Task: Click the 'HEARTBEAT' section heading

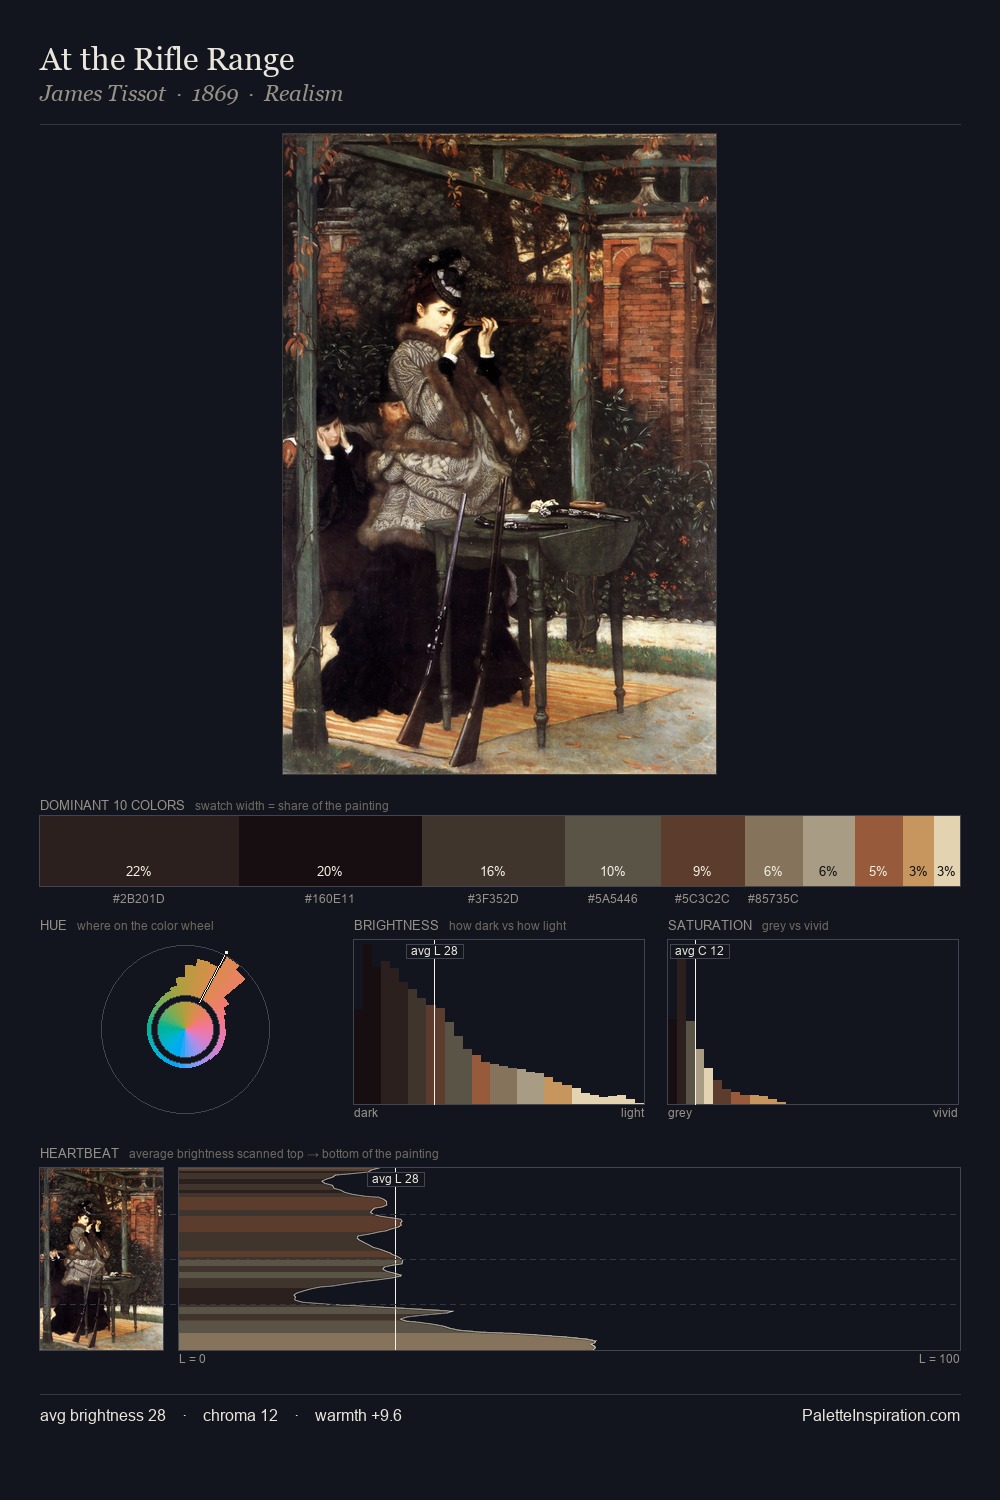Action: [x=79, y=1153]
